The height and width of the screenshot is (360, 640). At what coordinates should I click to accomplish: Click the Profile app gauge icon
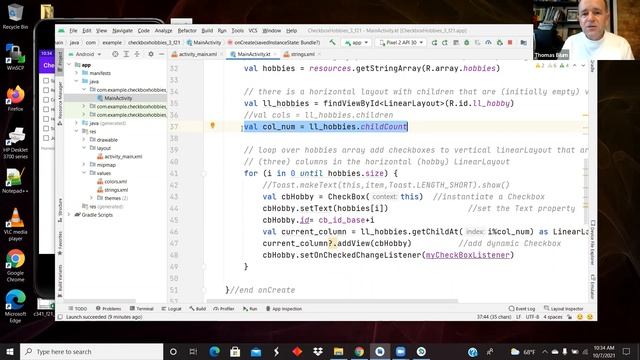(488, 42)
